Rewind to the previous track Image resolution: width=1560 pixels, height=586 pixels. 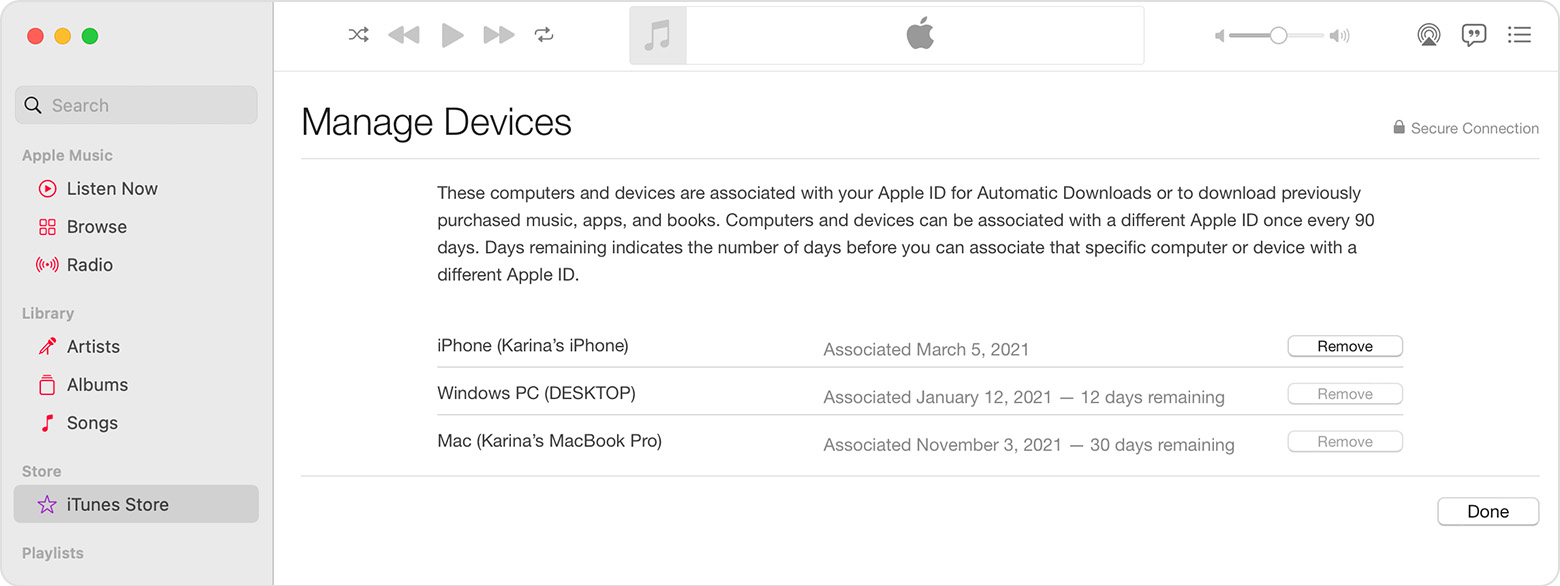(404, 34)
